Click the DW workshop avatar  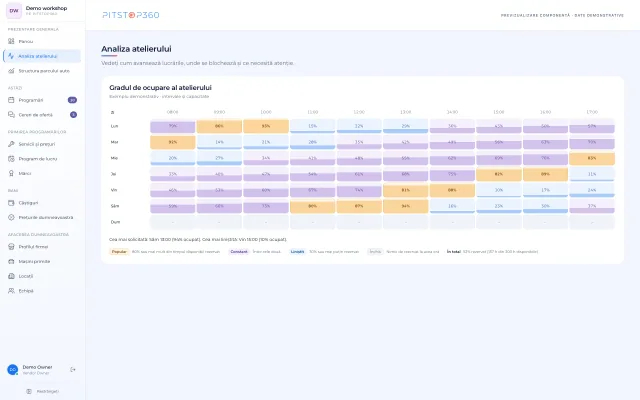14,11
